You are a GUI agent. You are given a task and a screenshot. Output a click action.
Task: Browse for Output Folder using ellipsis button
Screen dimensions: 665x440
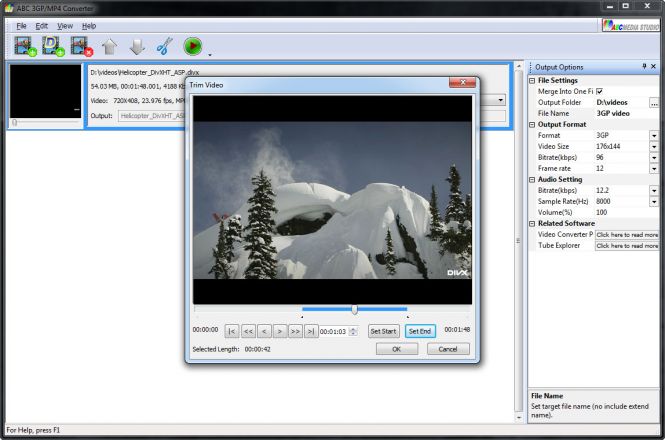tap(654, 102)
